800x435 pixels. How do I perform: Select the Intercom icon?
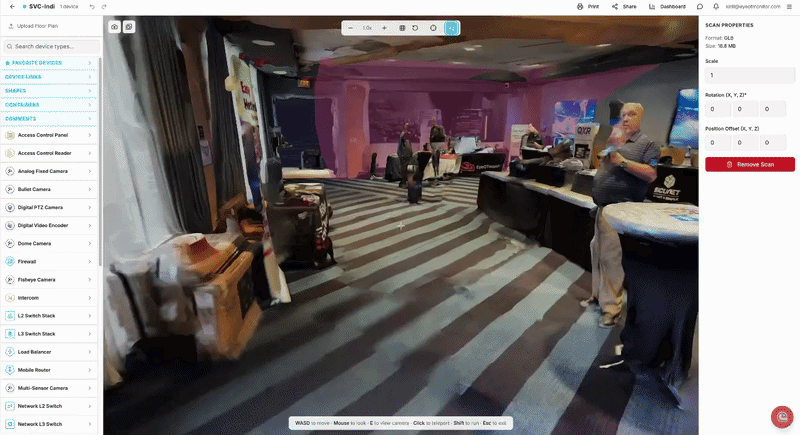10,298
